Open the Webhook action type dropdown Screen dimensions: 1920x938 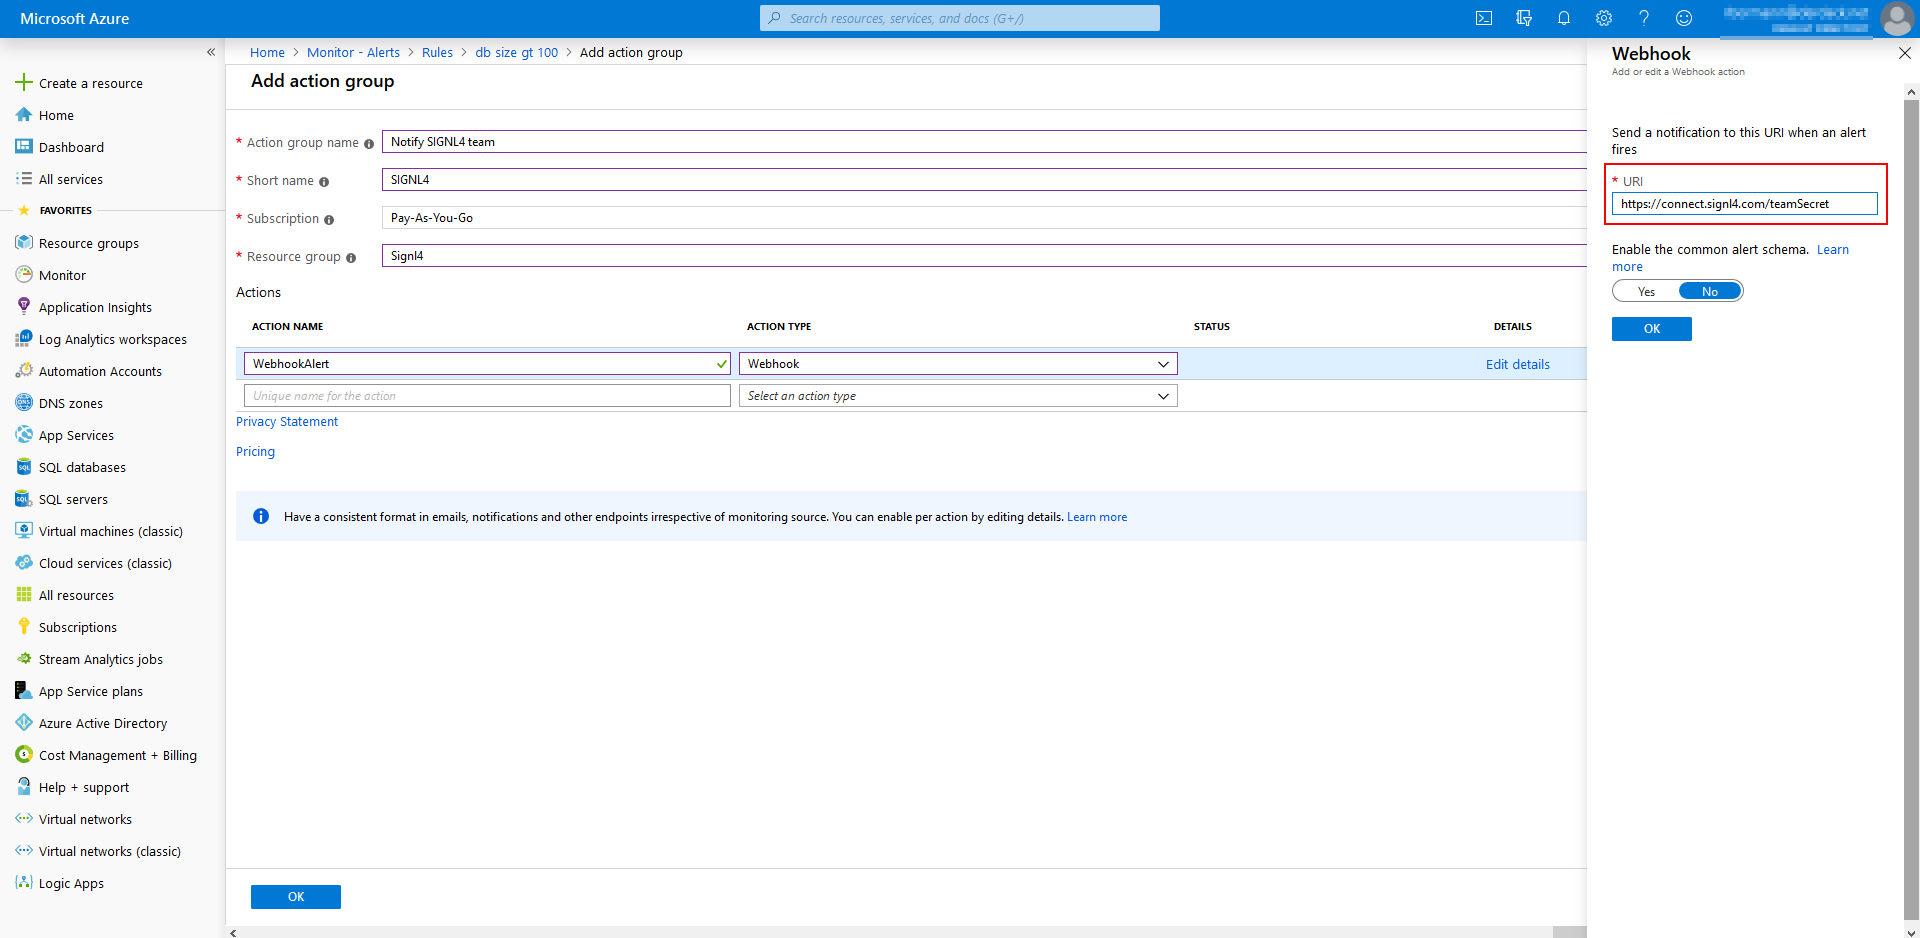pyautogui.click(x=958, y=364)
